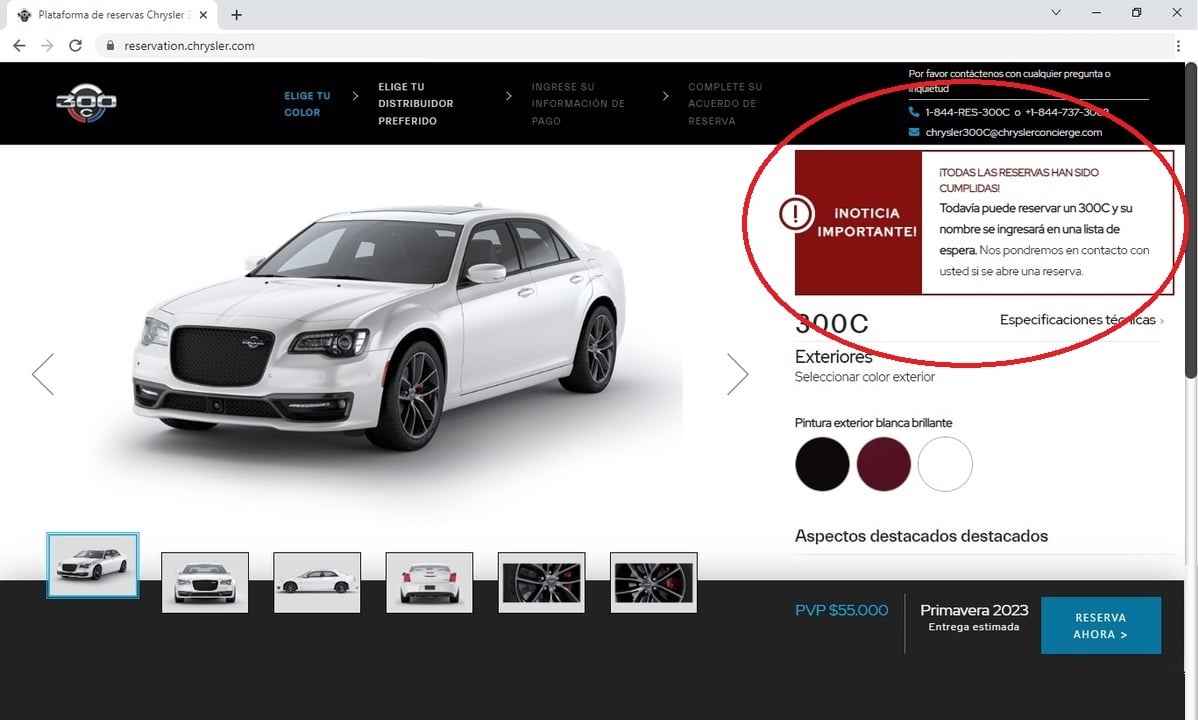Click the PVP $55.000 price text
Viewport: 1198px width, 720px height.
841,610
